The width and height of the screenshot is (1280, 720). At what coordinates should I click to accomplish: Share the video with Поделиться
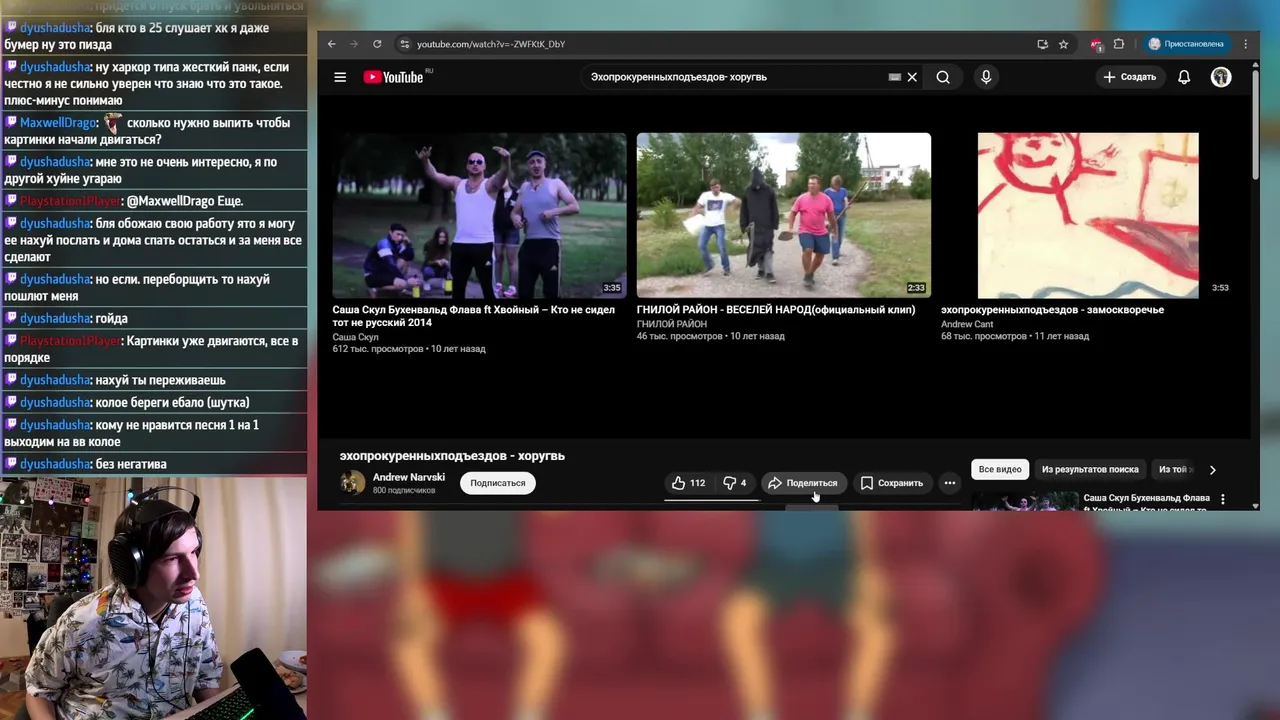click(x=802, y=483)
